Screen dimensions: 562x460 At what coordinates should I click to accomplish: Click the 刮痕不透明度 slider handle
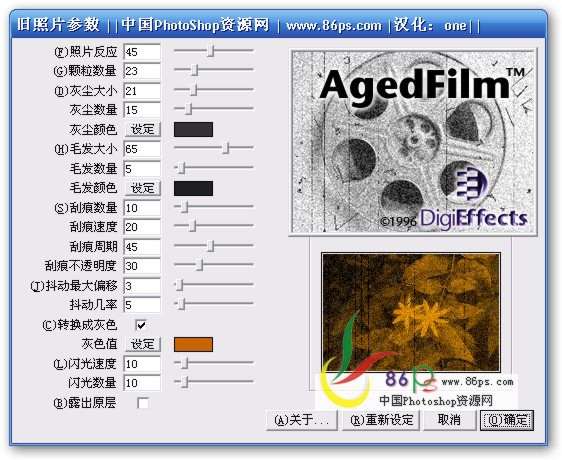tap(200, 265)
